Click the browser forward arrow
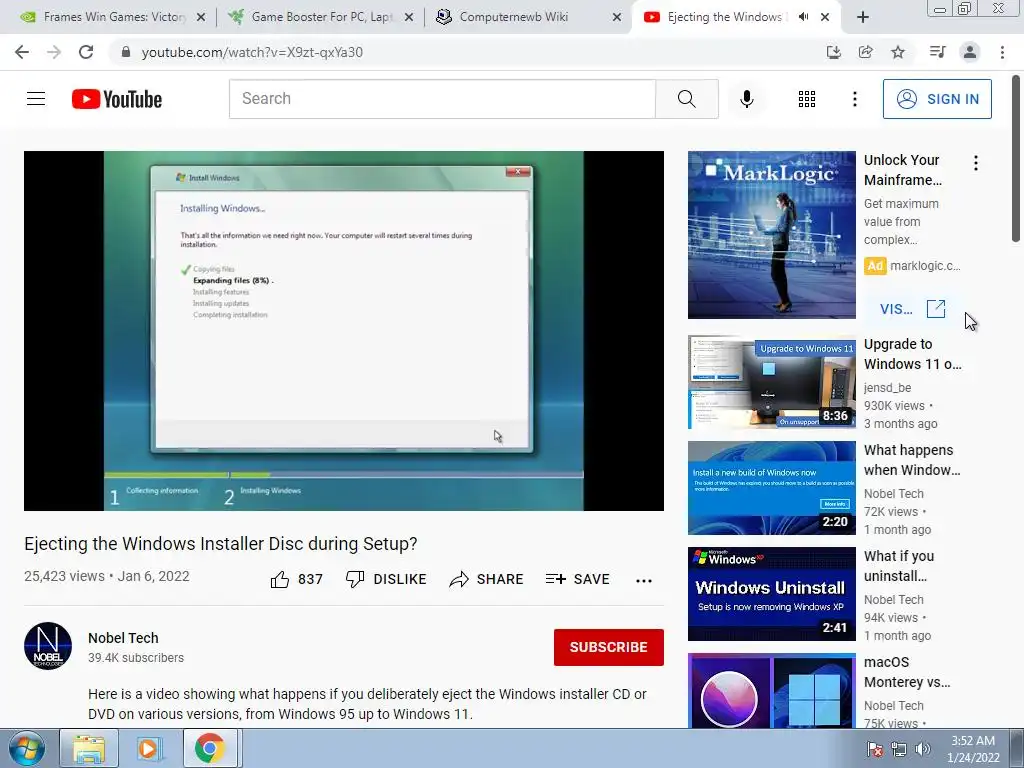This screenshot has height=768, width=1024. [54, 52]
